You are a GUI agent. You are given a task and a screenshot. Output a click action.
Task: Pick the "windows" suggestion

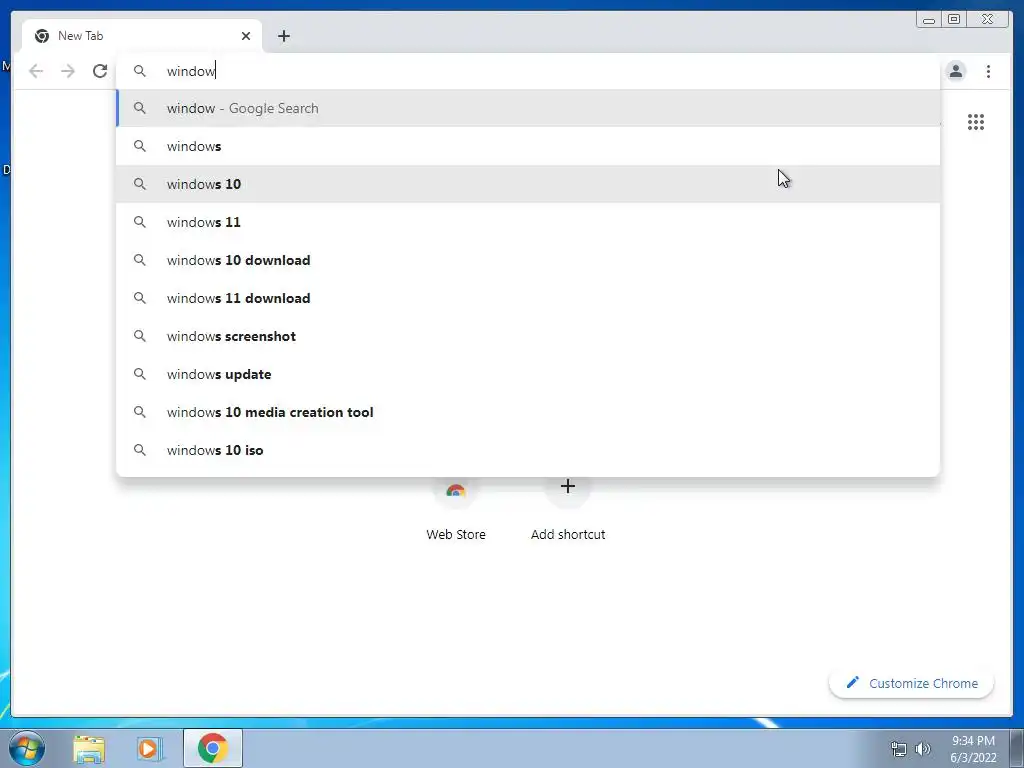[528, 146]
